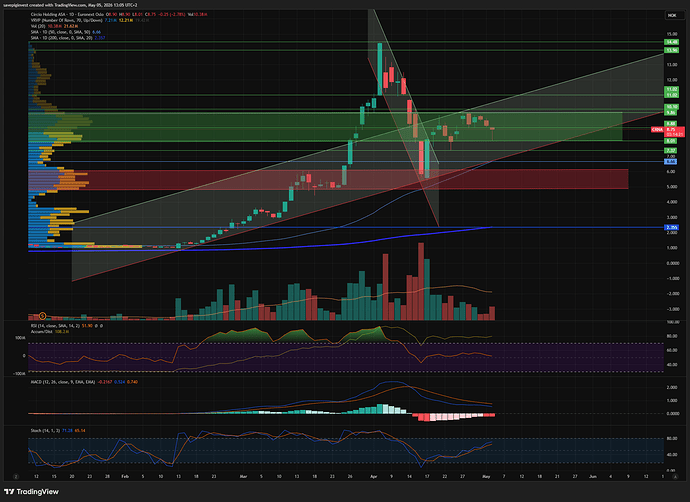Select the SMA 200 indicator legend
The height and width of the screenshot is (502, 690).
pyautogui.click(x=68, y=38)
